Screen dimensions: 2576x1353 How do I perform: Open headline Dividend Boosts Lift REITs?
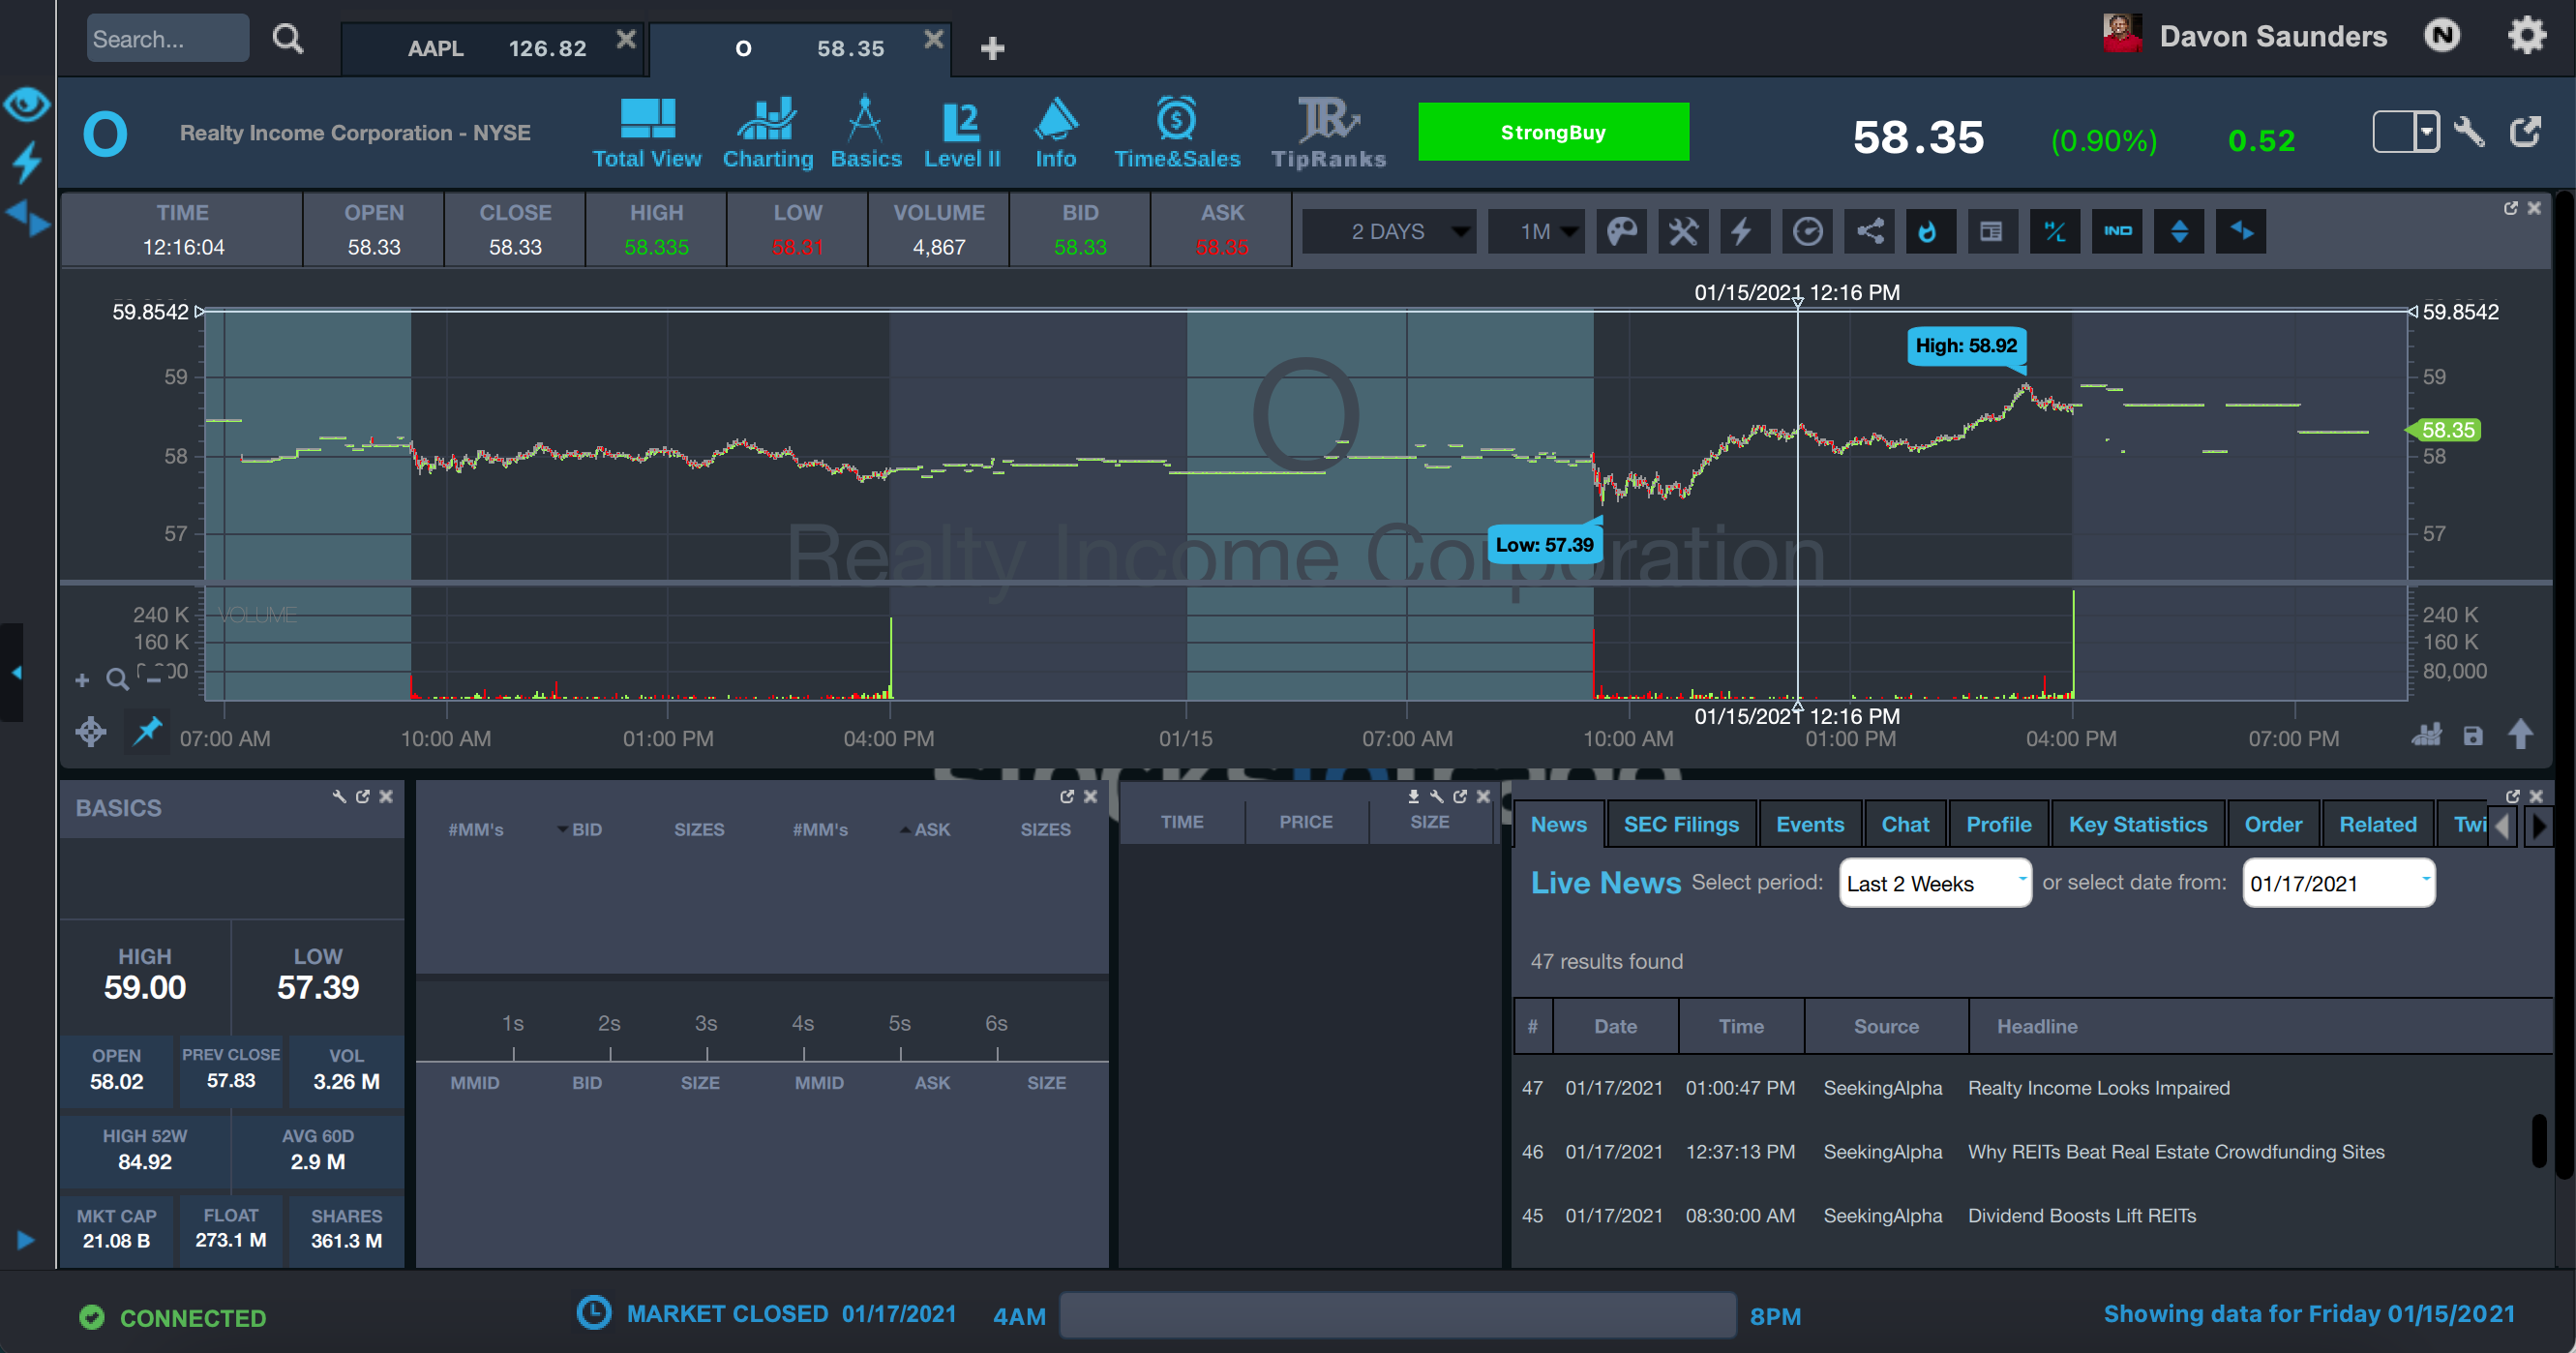click(x=2082, y=1216)
